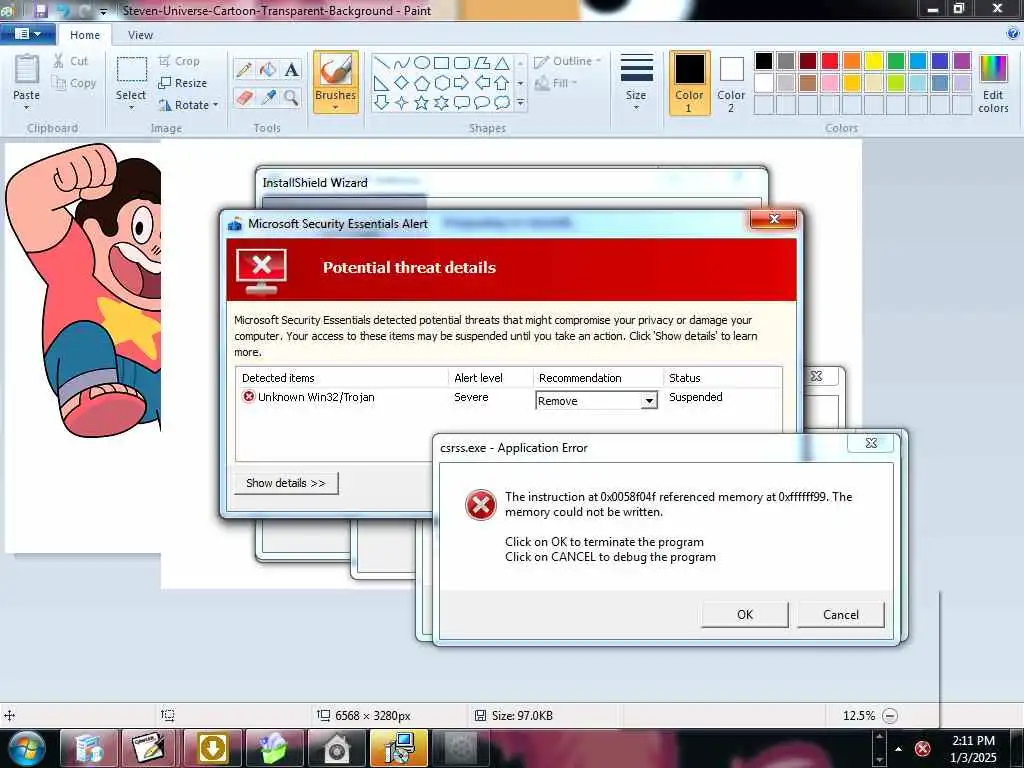Screen dimensions: 1024x768
Task: Click the Crop command
Action: coord(179,61)
